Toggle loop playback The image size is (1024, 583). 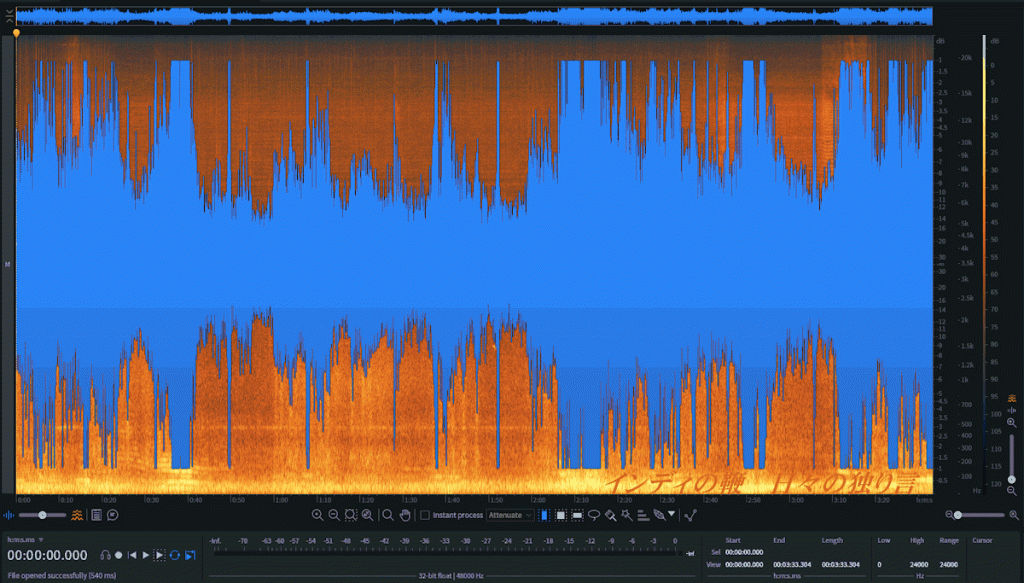[174, 554]
